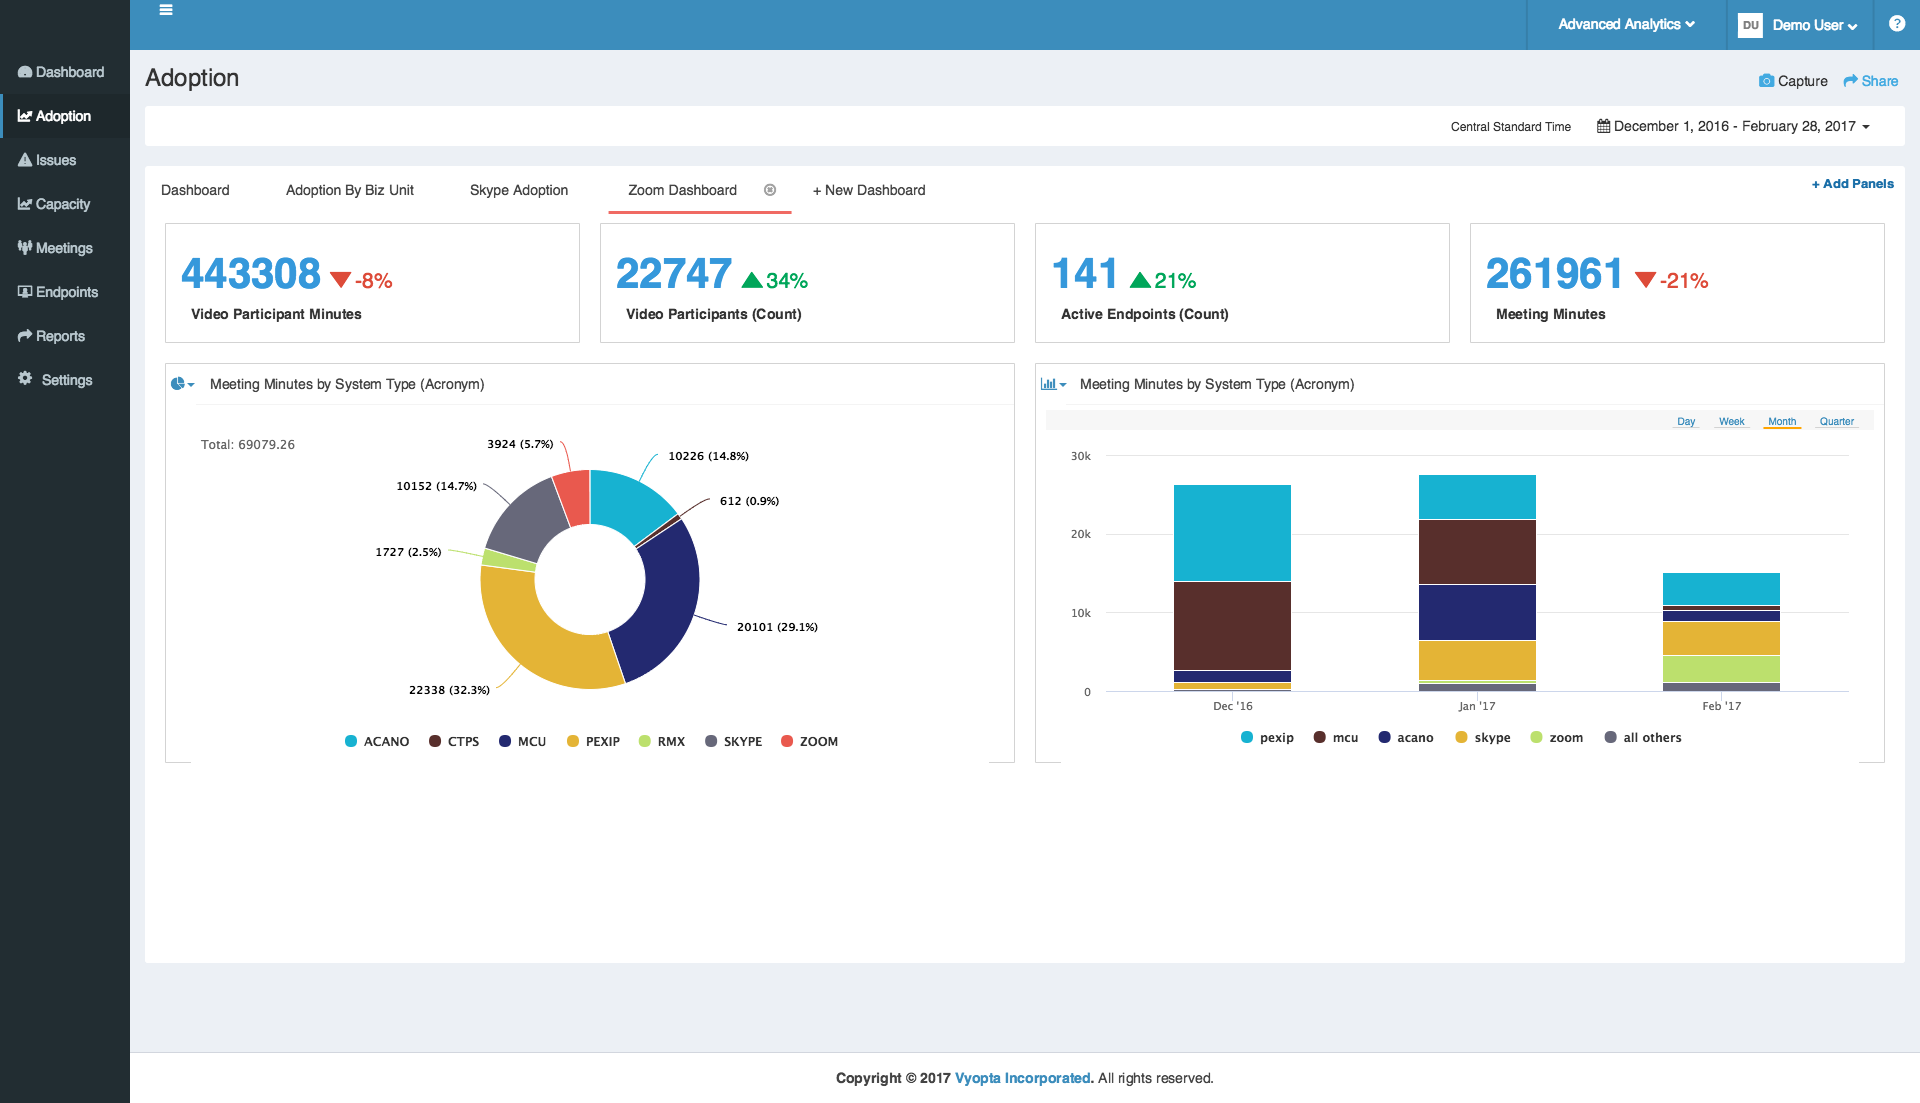Click the Settings gear icon
1920x1103 pixels.
(x=25, y=379)
